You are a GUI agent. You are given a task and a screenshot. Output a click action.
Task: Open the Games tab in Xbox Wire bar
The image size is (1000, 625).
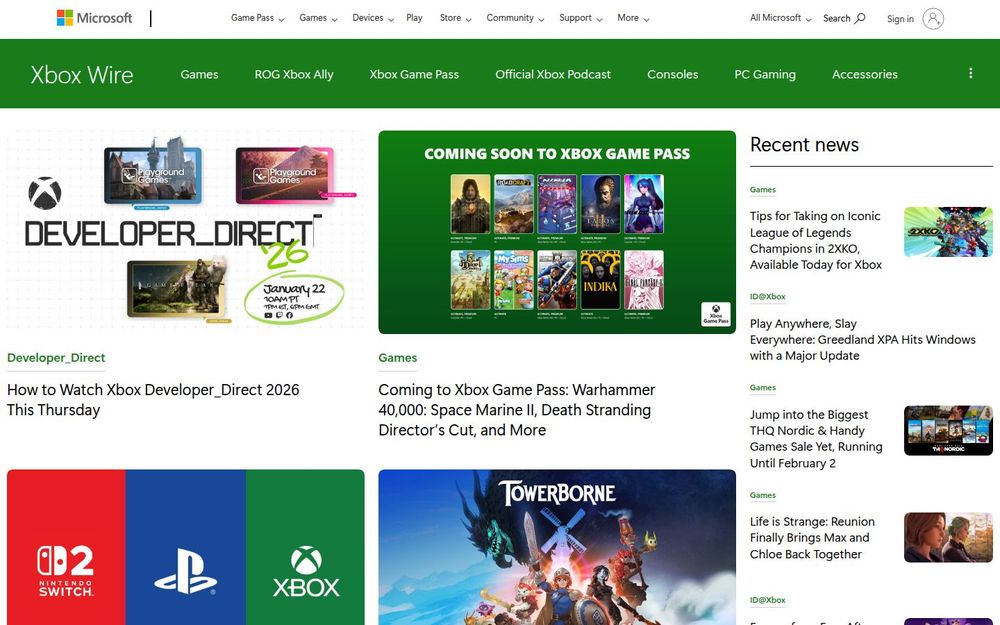click(x=199, y=74)
